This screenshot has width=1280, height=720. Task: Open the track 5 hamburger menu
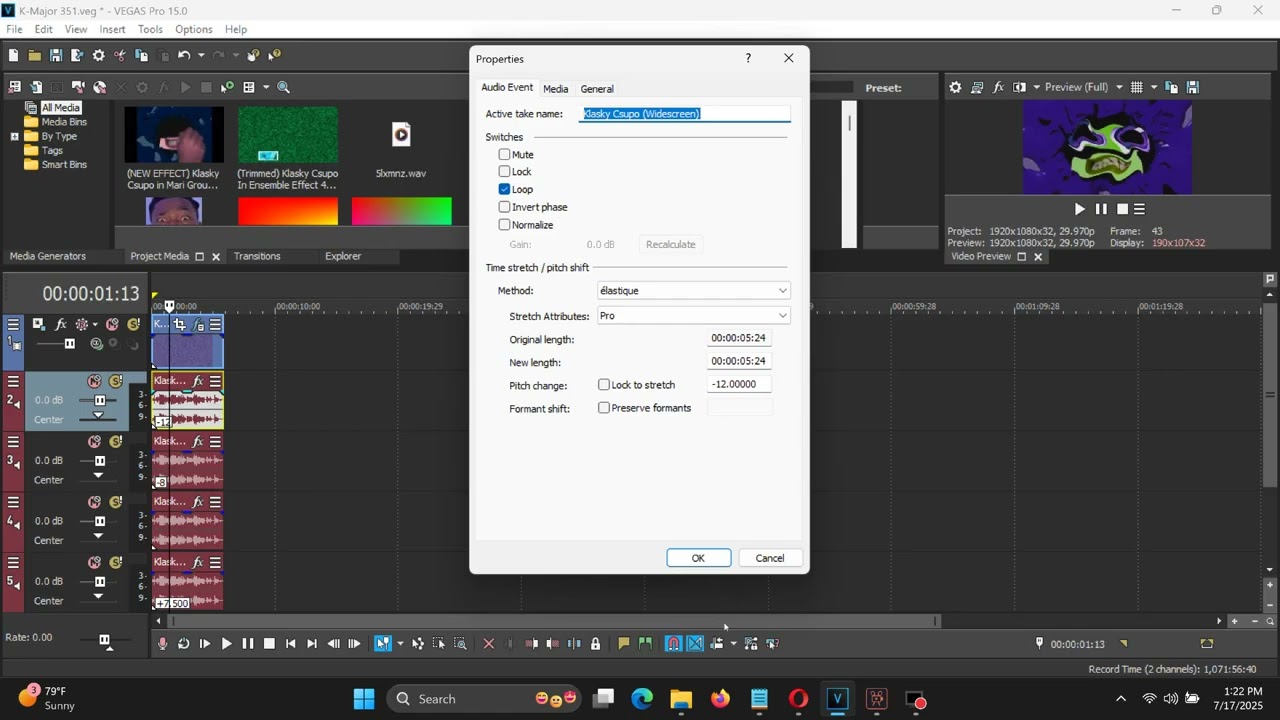click(13, 562)
